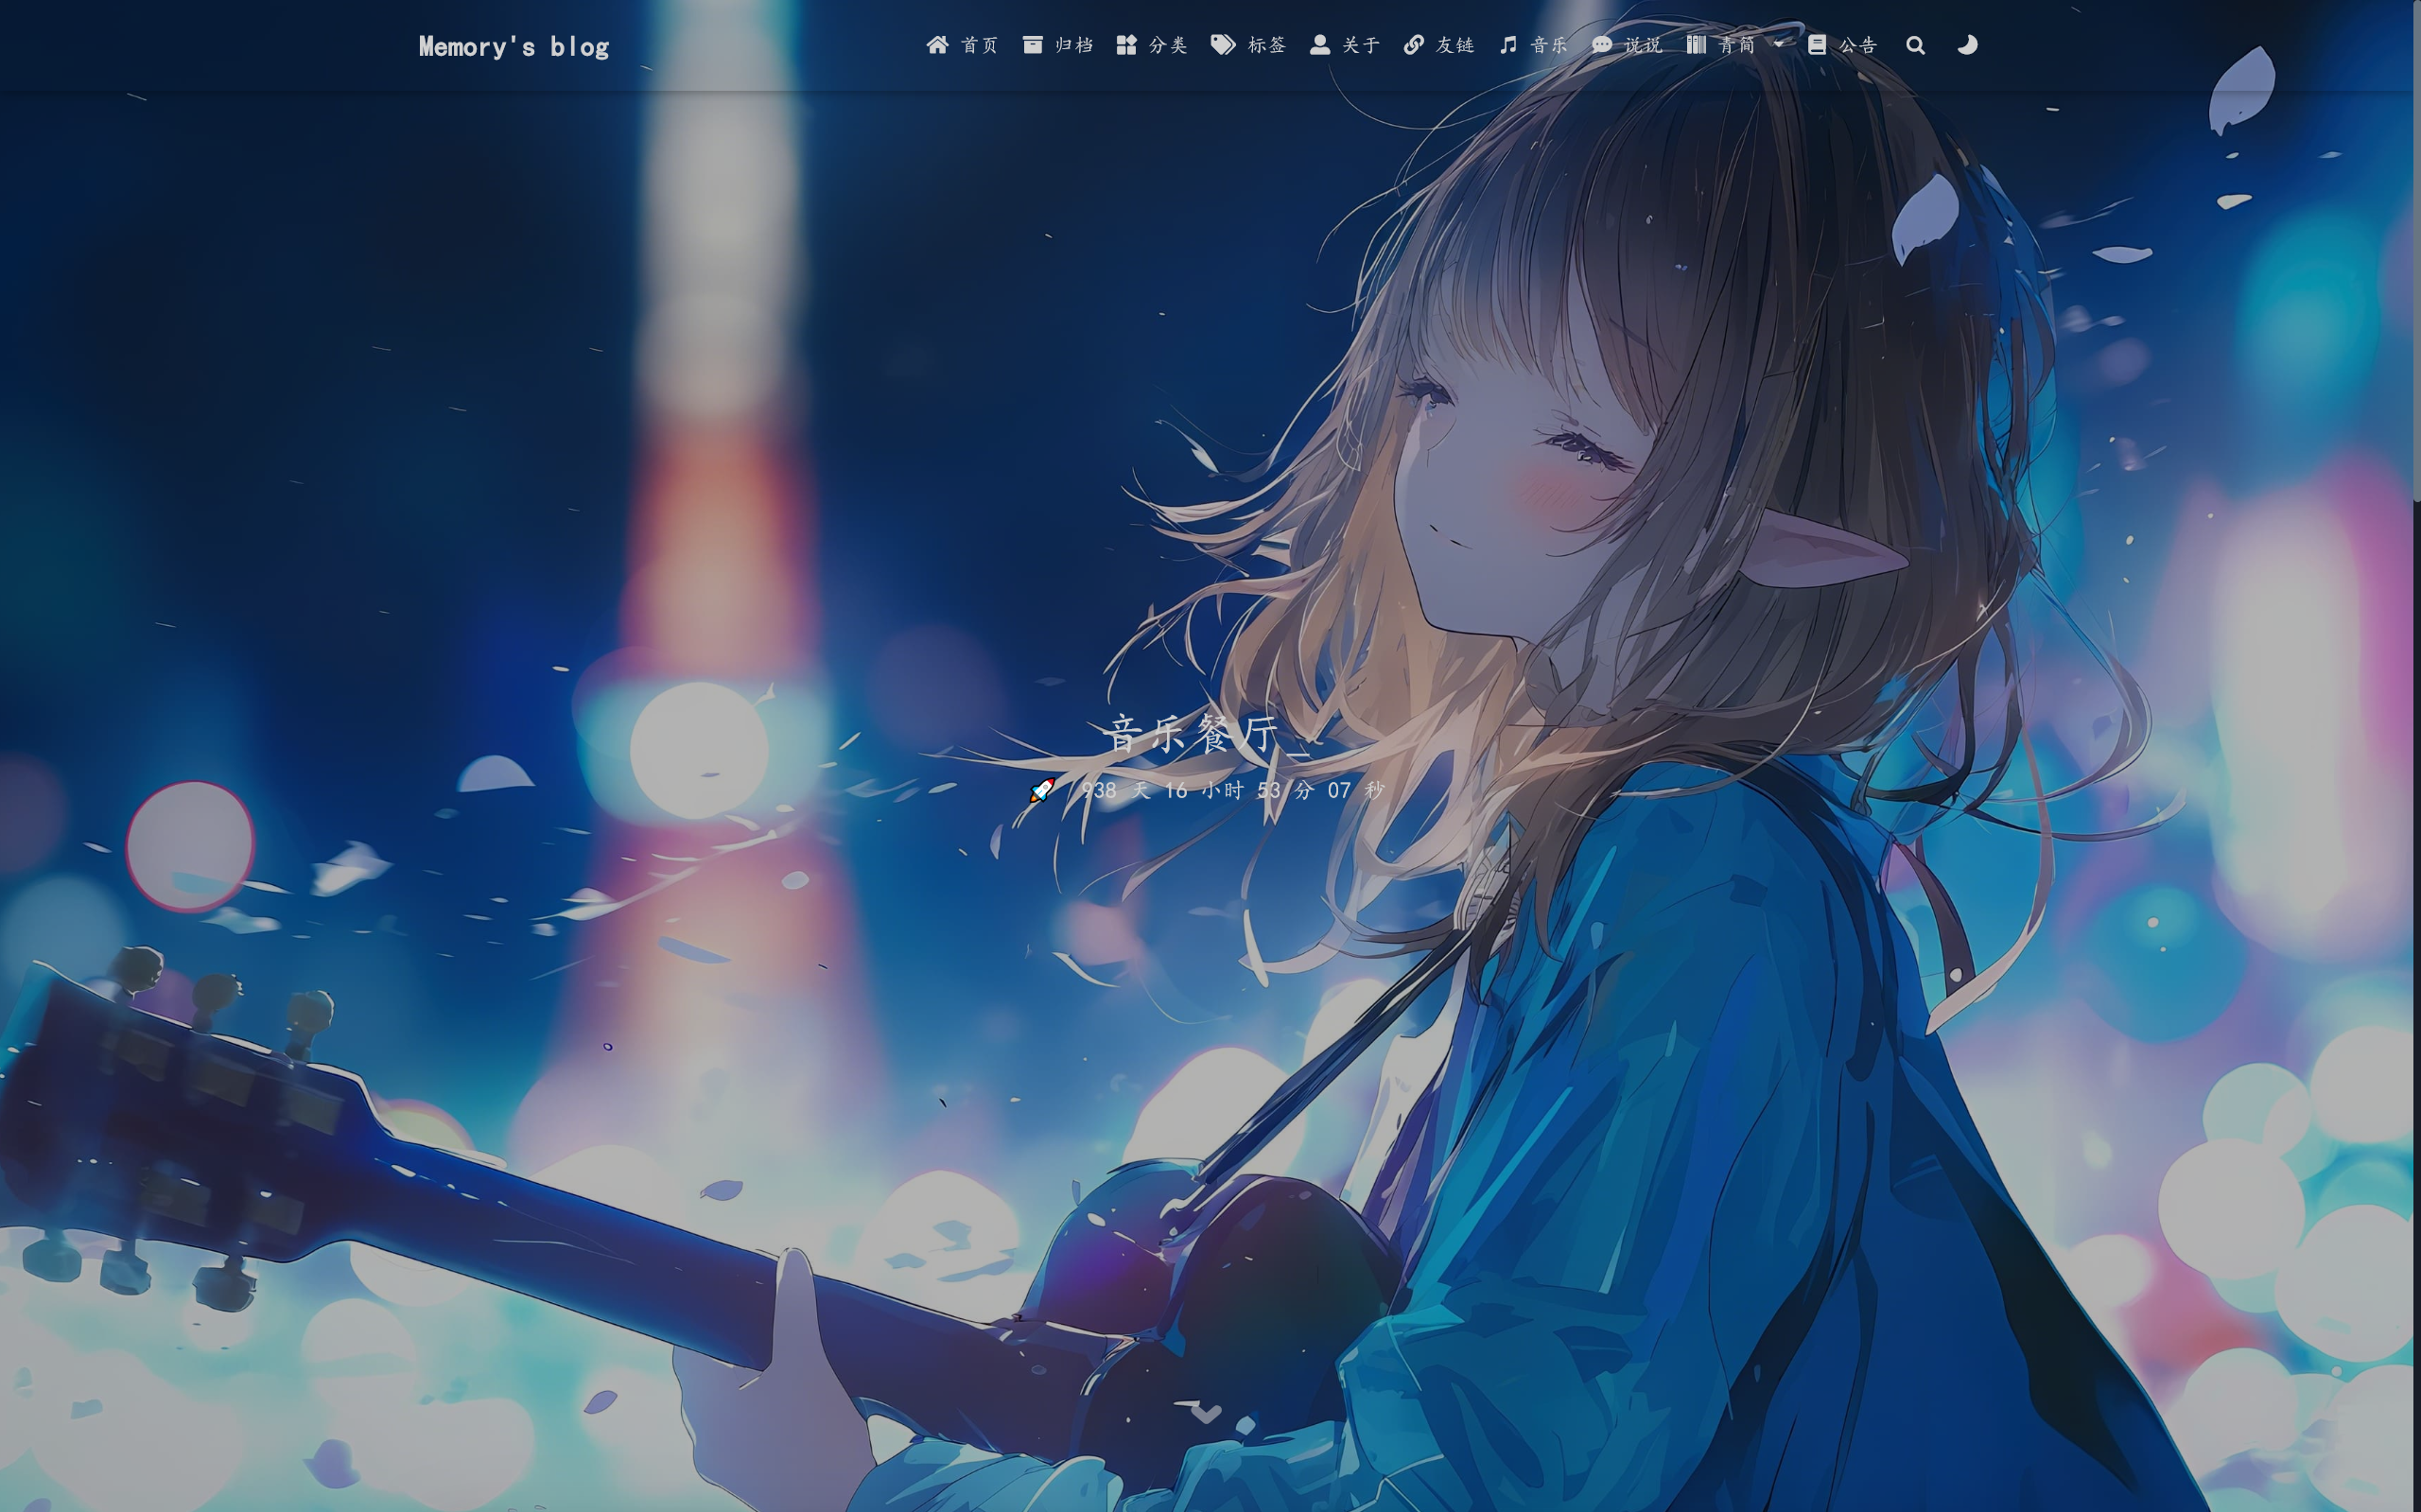Click the person icon for 关于
The image size is (2421, 1512).
tap(1320, 45)
